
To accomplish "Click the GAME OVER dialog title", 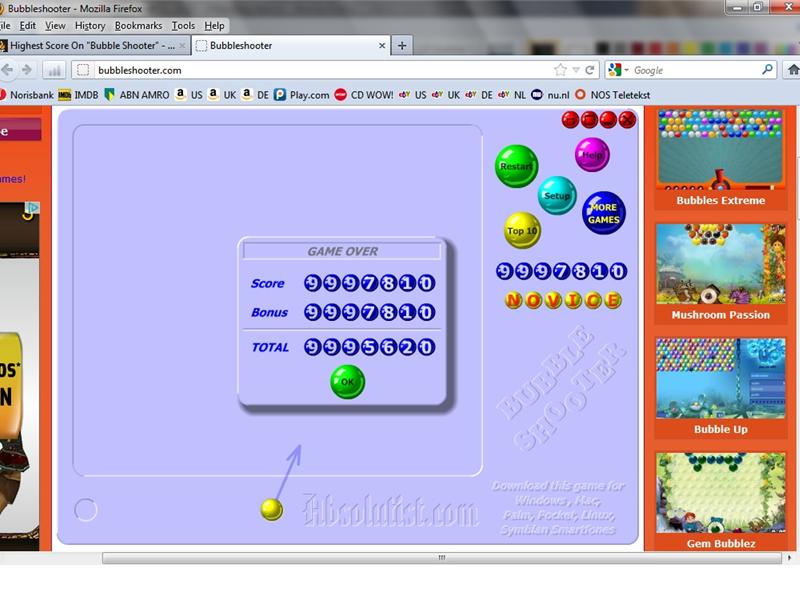I will [x=342, y=251].
